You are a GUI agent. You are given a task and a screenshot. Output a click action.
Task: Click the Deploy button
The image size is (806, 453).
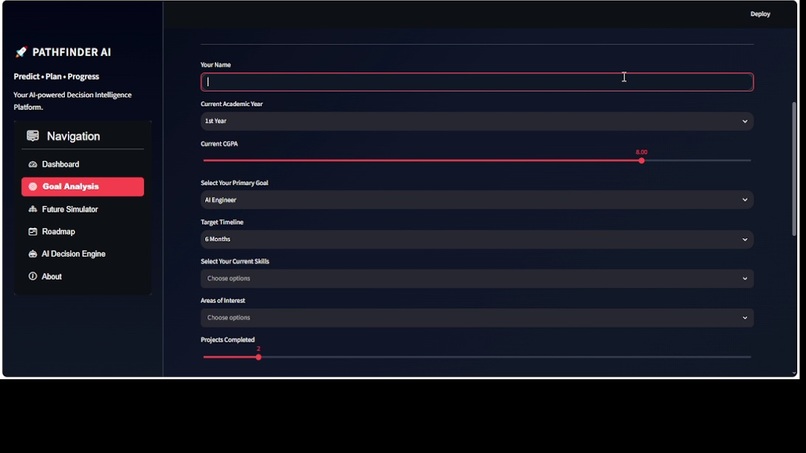[760, 14]
